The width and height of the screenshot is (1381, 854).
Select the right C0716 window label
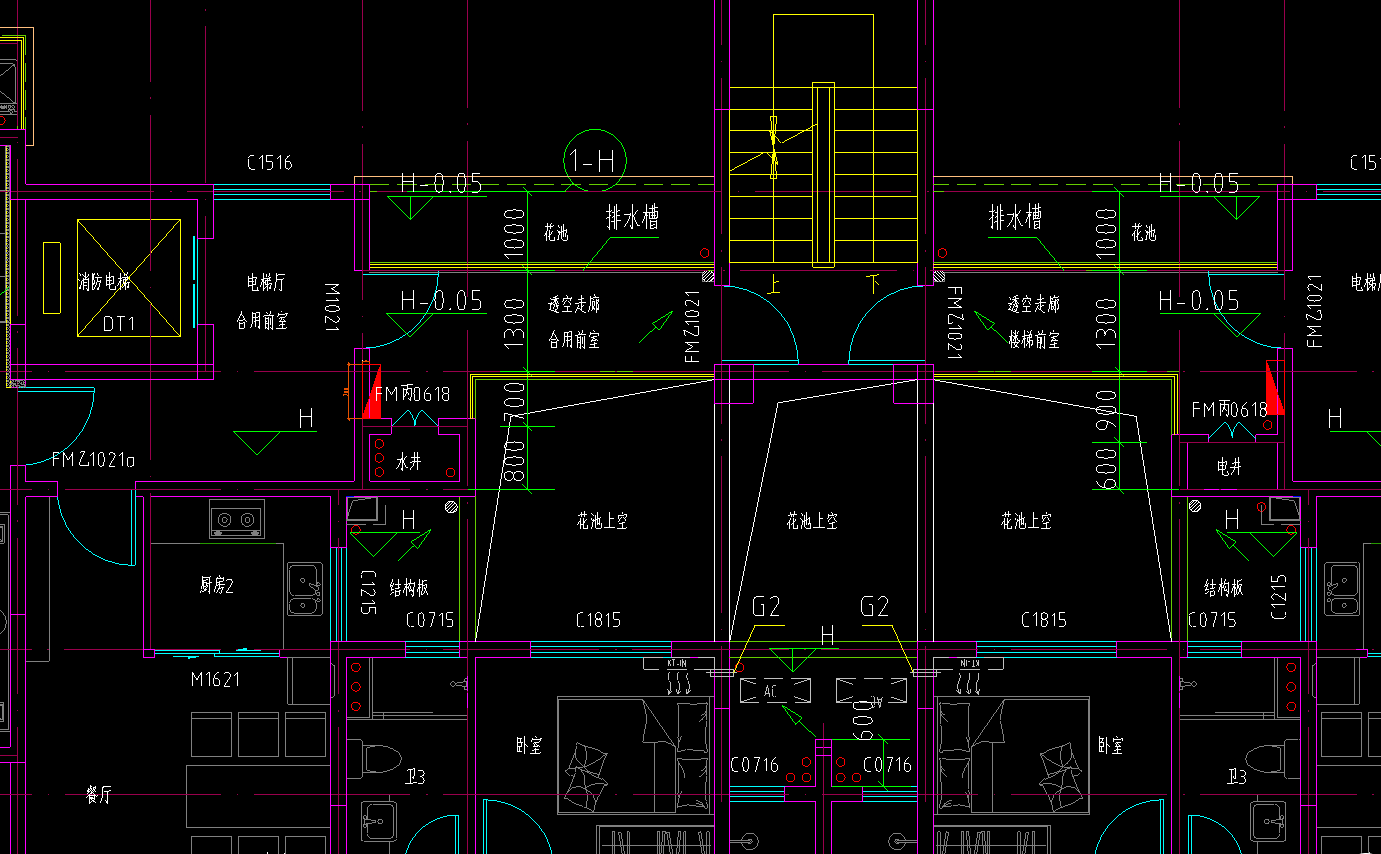(887, 765)
